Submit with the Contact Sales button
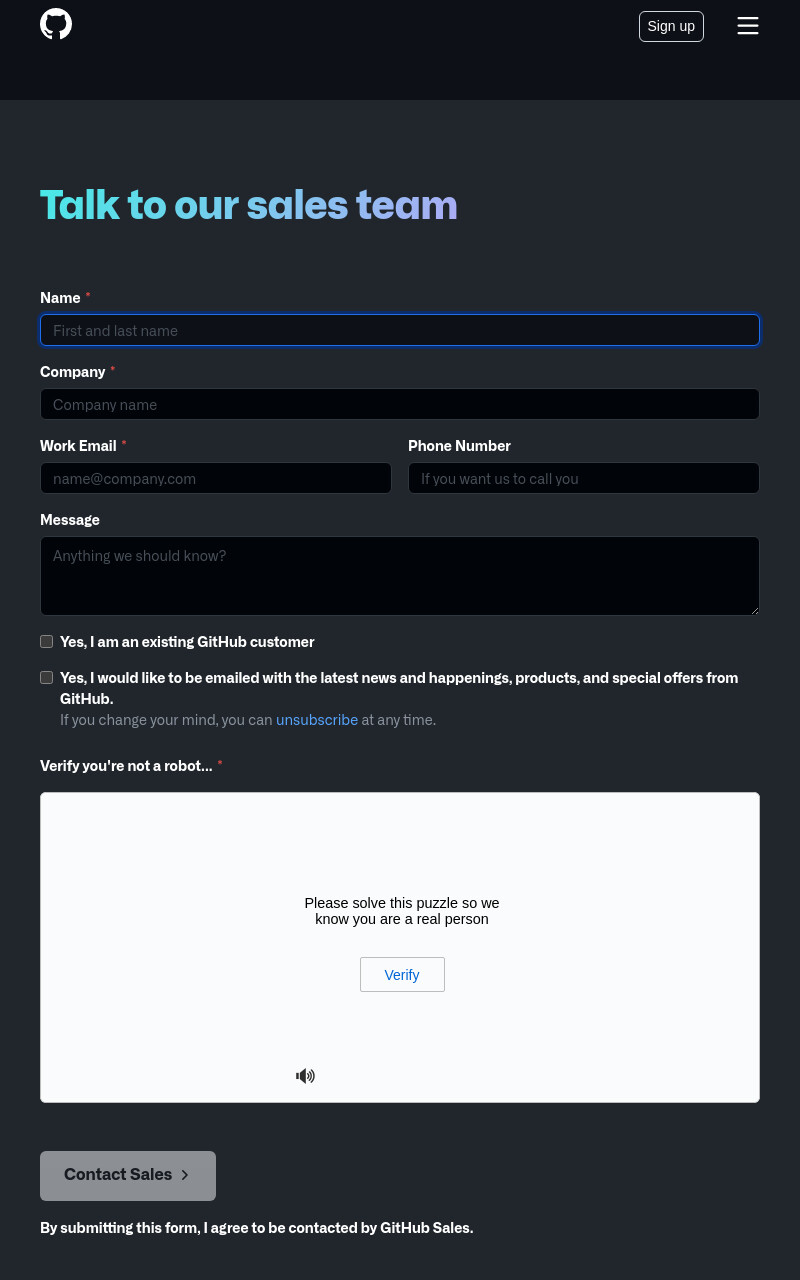 coord(128,1176)
